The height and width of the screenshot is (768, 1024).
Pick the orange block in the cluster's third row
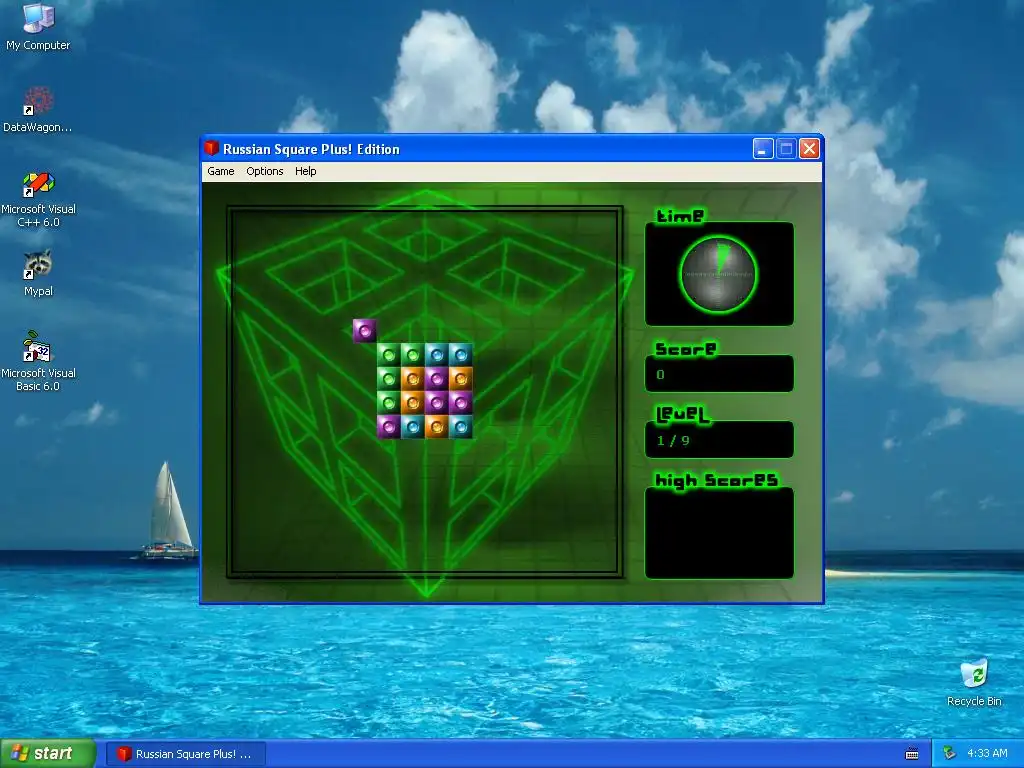coord(413,403)
